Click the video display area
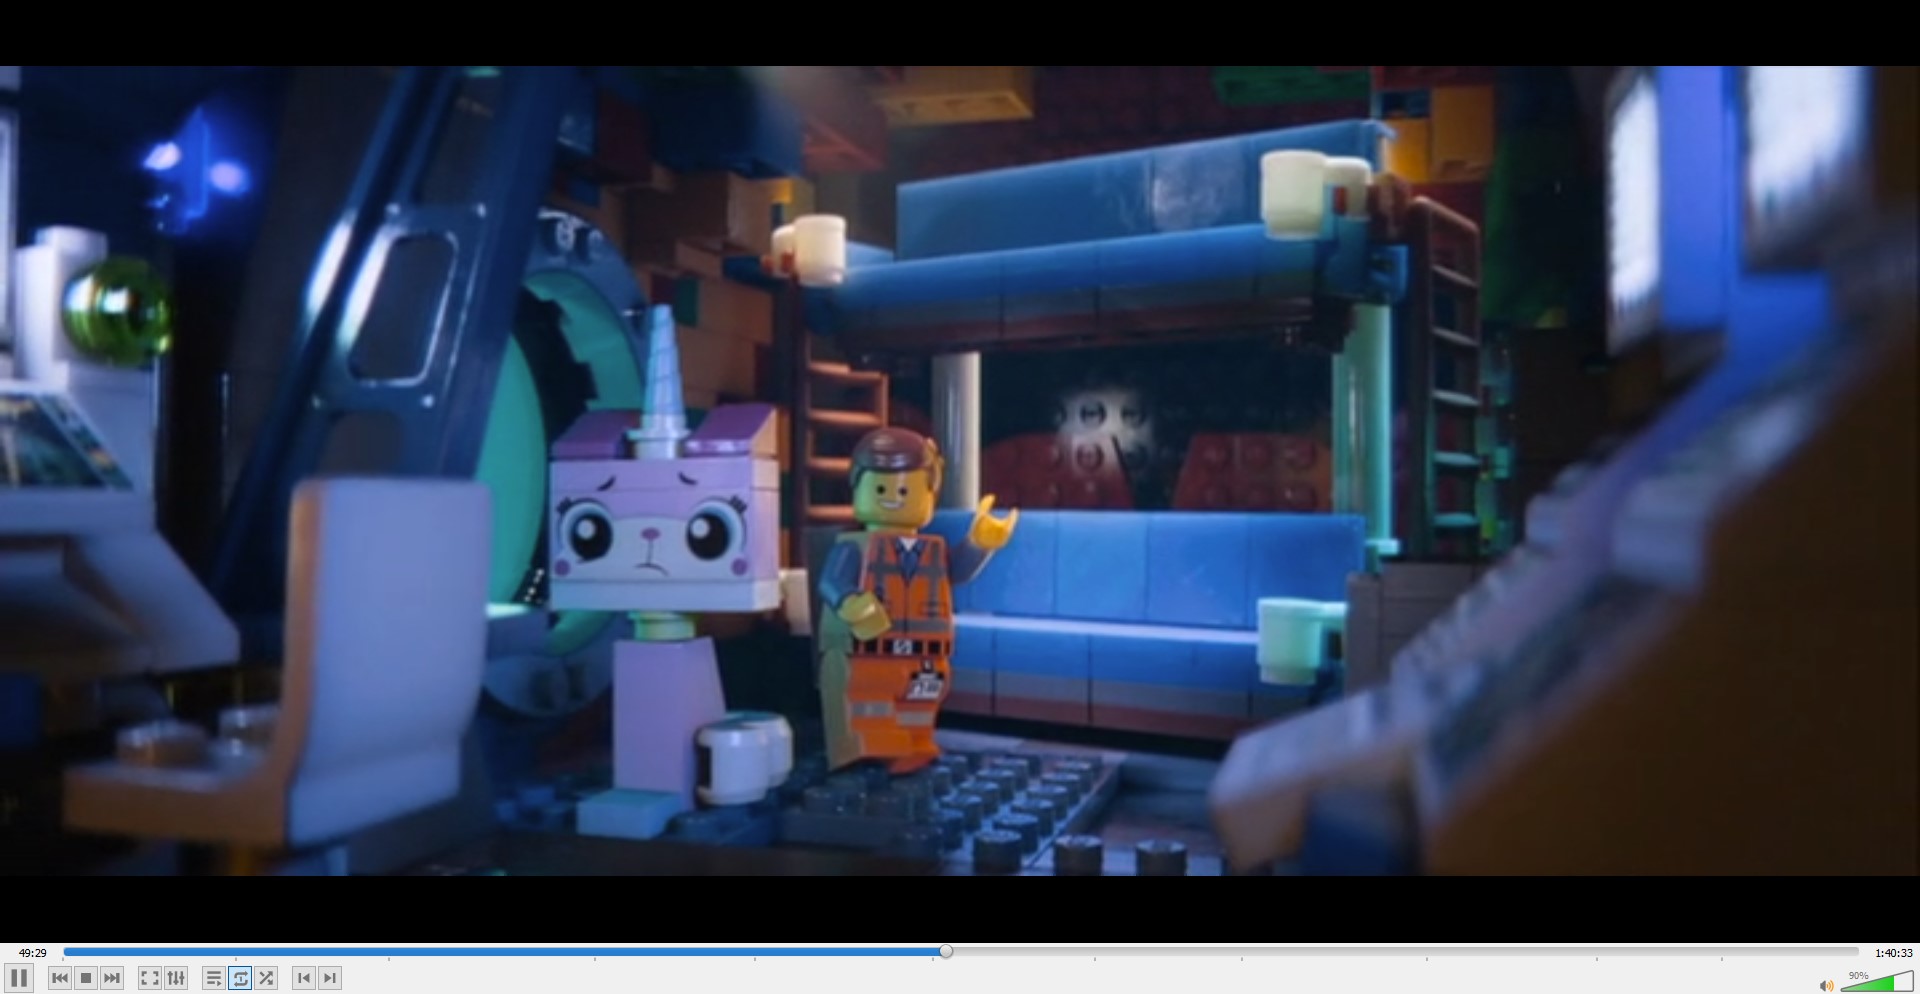 coord(960,470)
